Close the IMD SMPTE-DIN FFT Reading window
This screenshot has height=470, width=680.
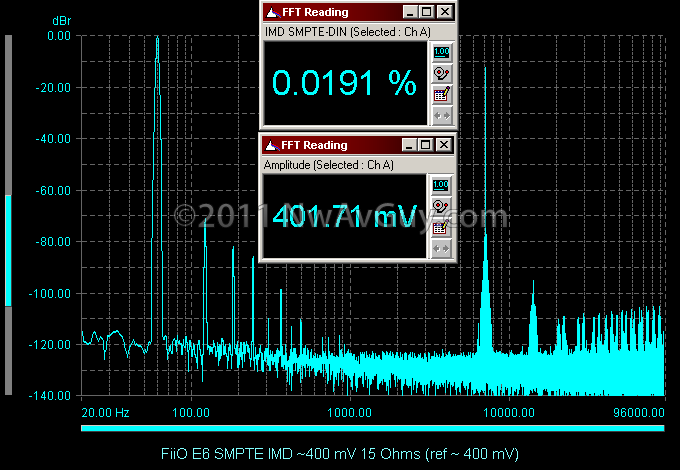[x=445, y=12]
